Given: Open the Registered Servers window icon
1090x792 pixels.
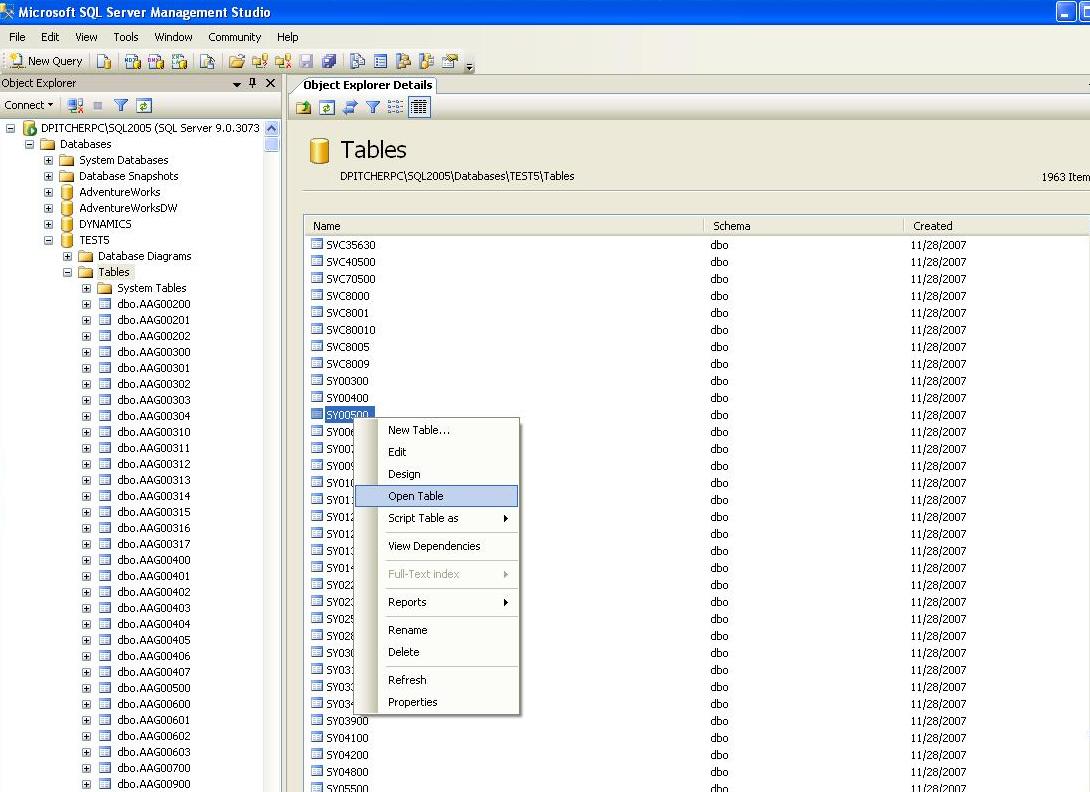Looking at the screenshot, I should pyautogui.click(x=357, y=61).
